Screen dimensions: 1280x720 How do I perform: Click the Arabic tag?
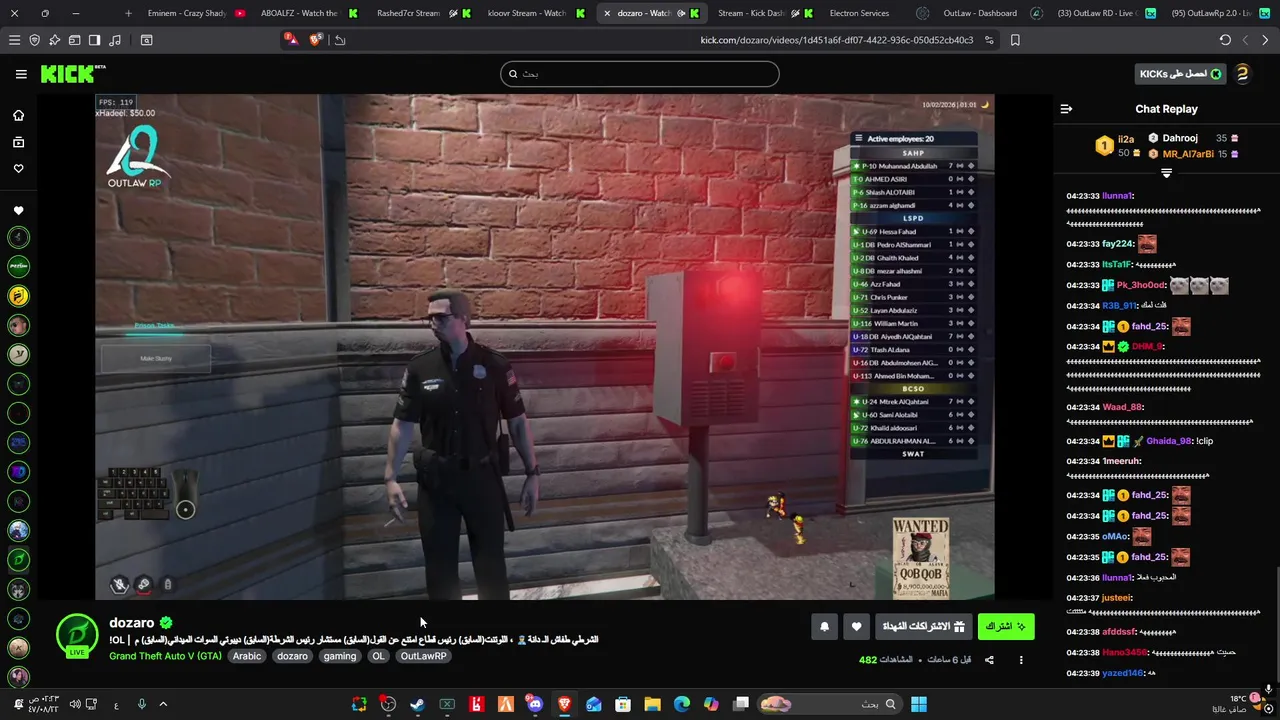click(247, 656)
